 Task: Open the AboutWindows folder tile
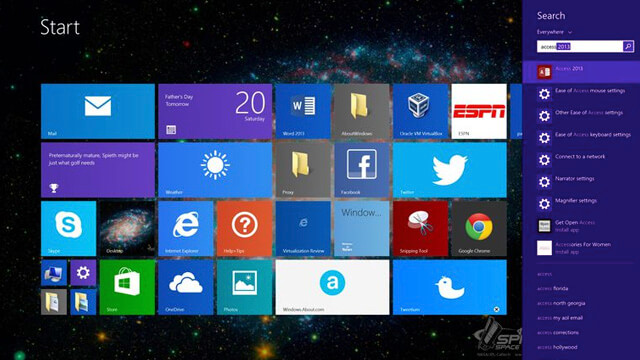pos(362,111)
